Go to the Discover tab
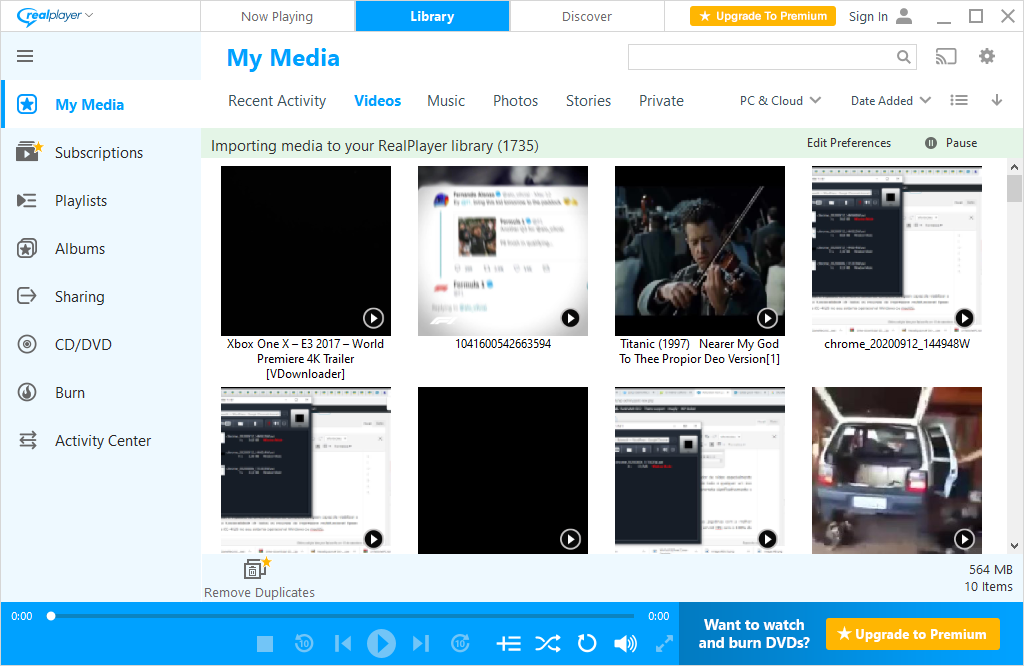1024x666 pixels. click(586, 16)
